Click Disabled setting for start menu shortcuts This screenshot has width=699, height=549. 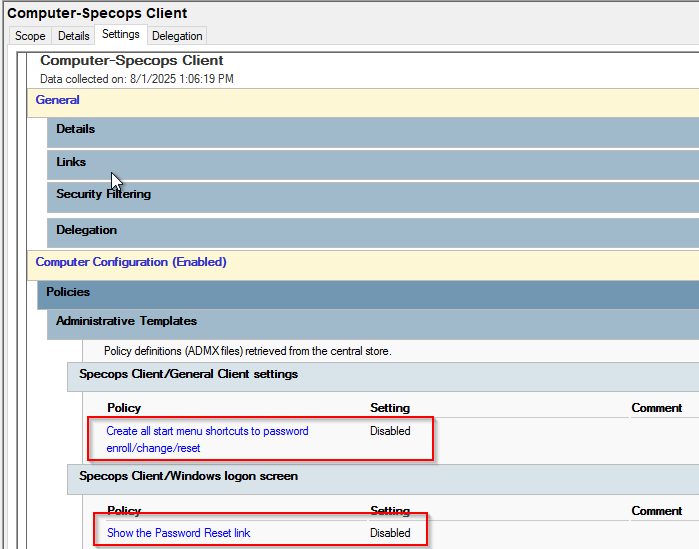[390, 431]
